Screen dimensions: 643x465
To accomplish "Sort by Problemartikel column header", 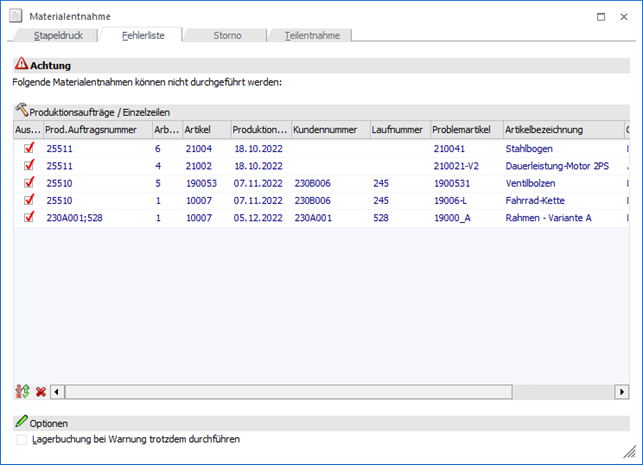I will (464, 130).
